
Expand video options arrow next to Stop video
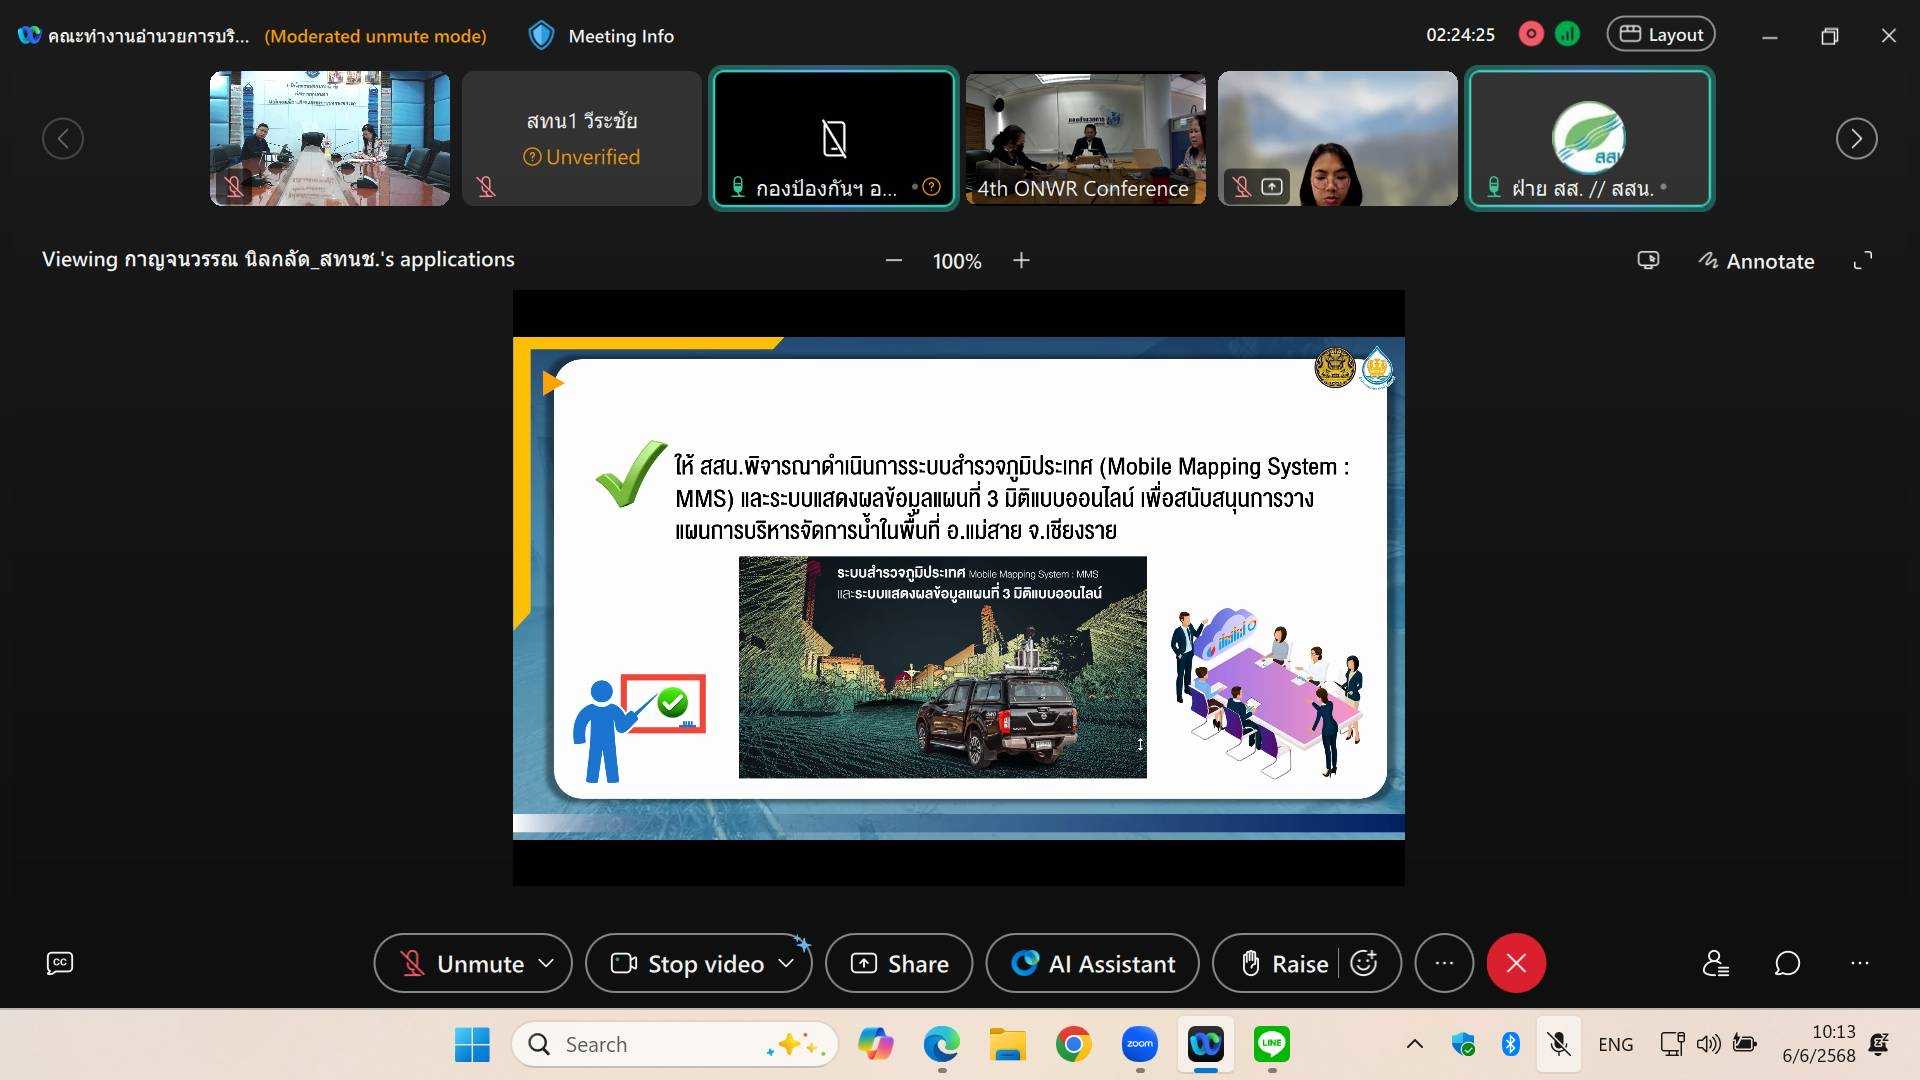click(786, 963)
